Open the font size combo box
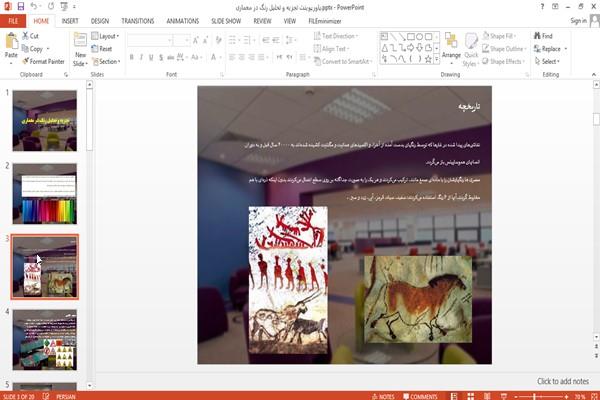The image size is (600, 400). 181,40
